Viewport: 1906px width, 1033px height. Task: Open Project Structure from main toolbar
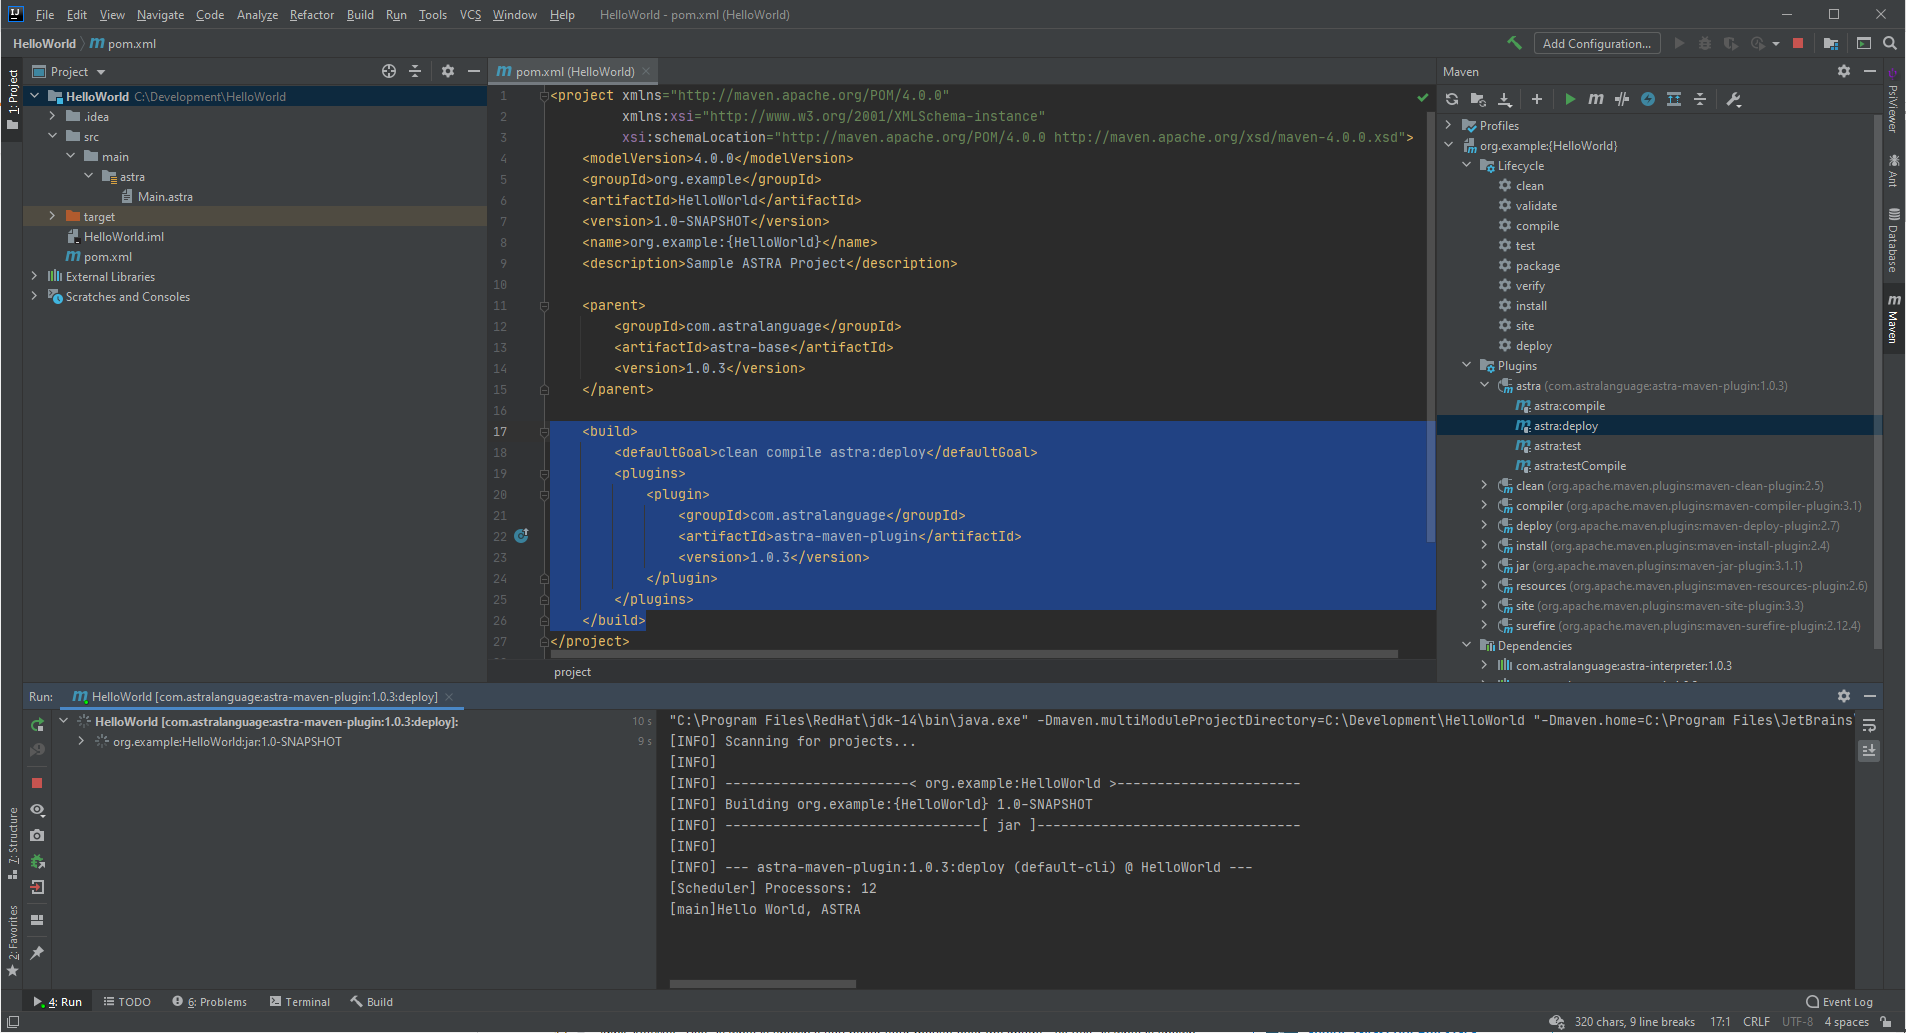click(x=1831, y=43)
